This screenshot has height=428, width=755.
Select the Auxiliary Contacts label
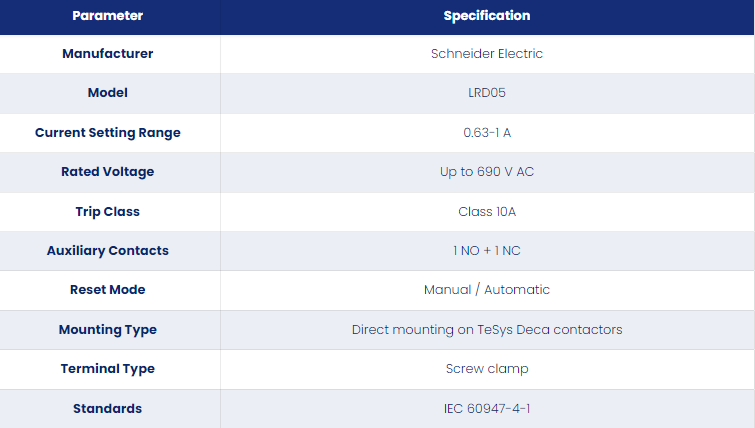107,251
